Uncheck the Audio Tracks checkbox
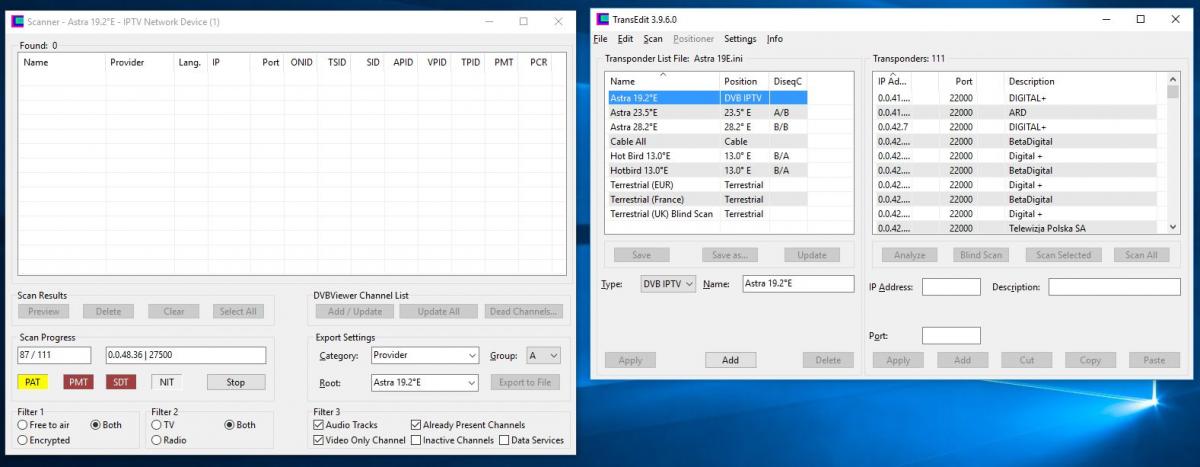The width and height of the screenshot is (1200, 467). (319, 425)
